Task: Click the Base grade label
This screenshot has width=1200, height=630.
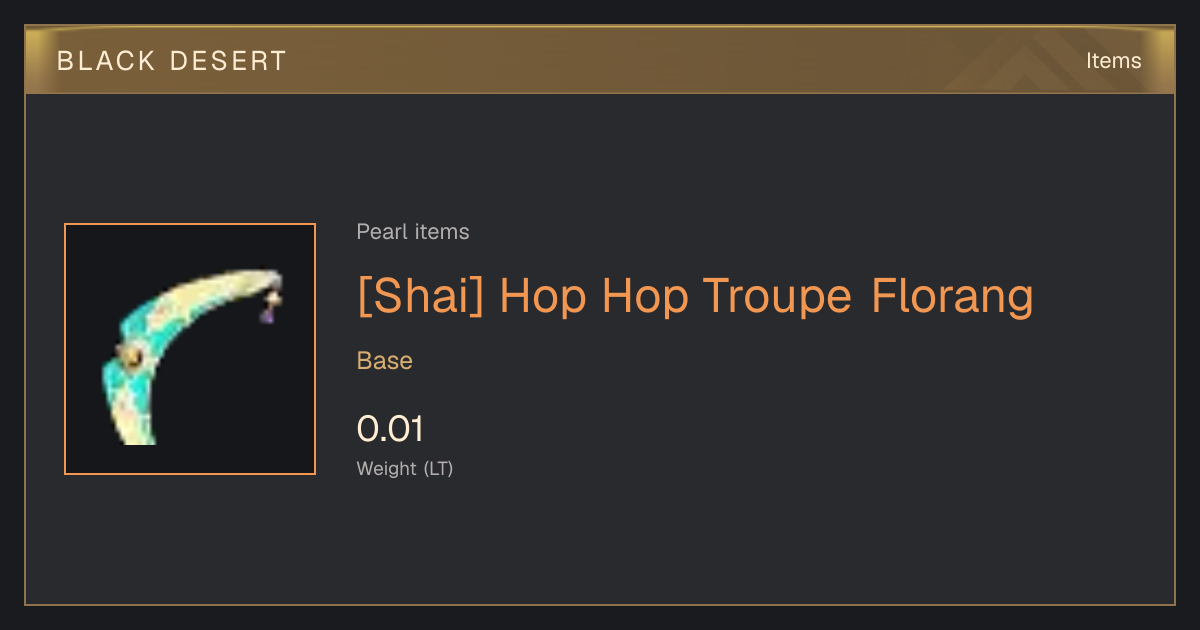Action: tap(385, 361)
